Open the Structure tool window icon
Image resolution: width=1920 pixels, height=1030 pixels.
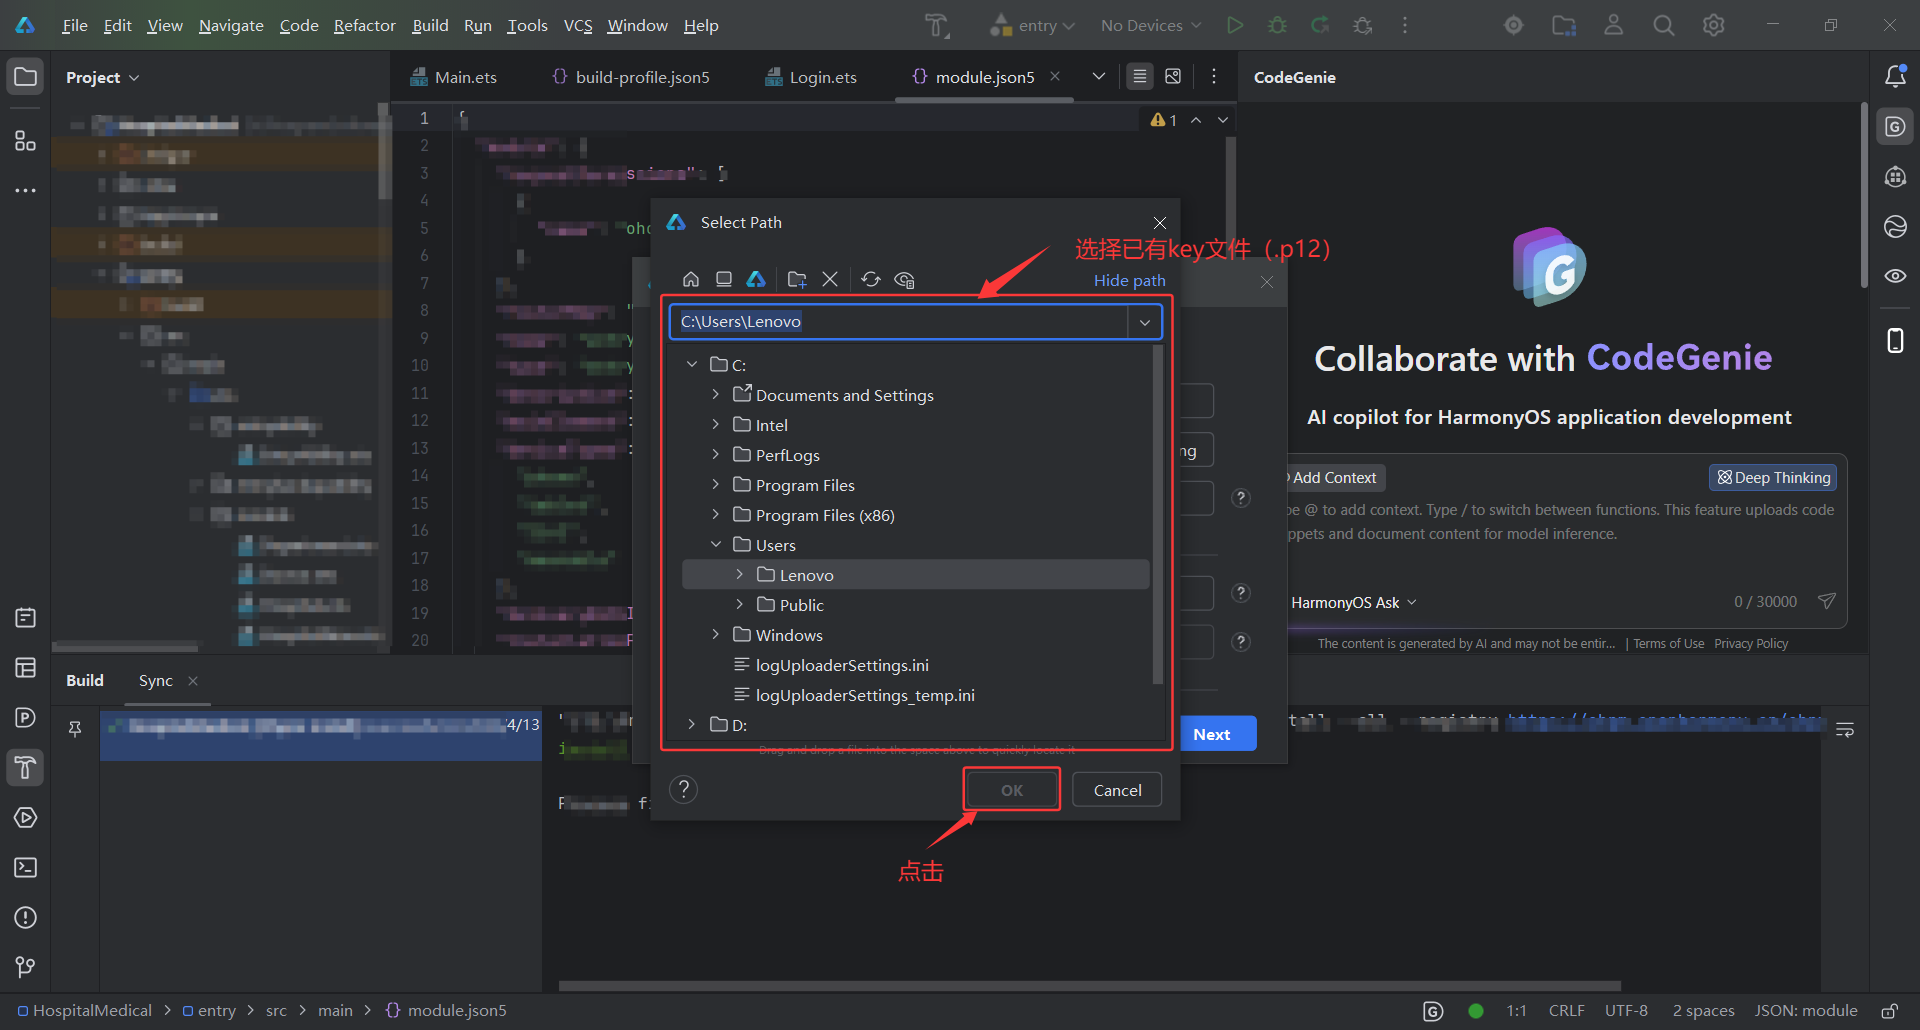[25, 141]
